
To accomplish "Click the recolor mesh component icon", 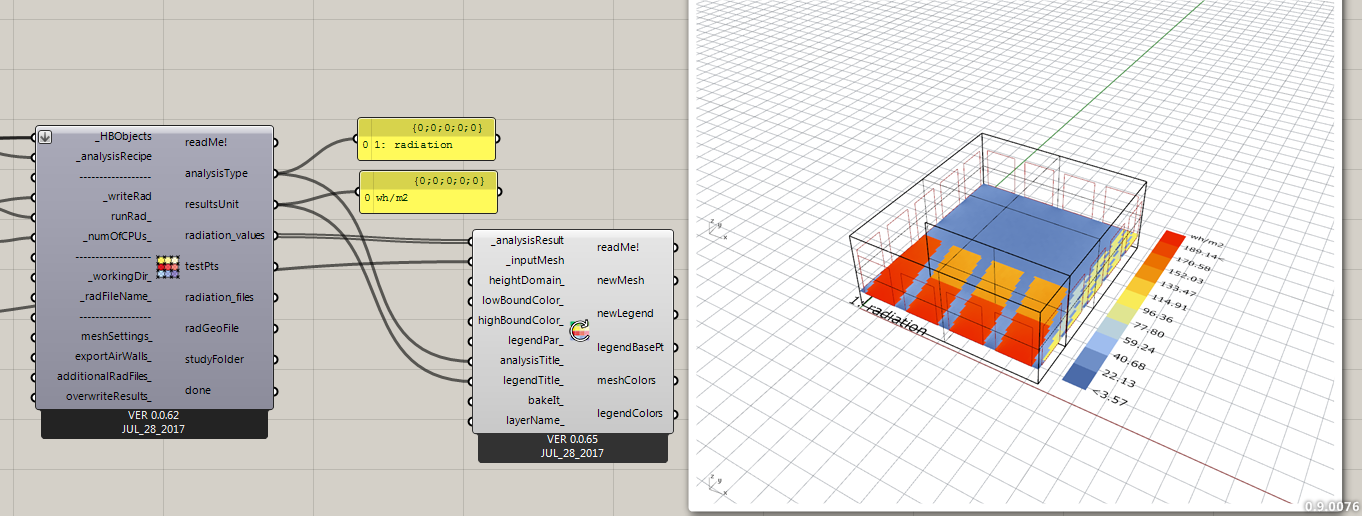I will 580,331.
